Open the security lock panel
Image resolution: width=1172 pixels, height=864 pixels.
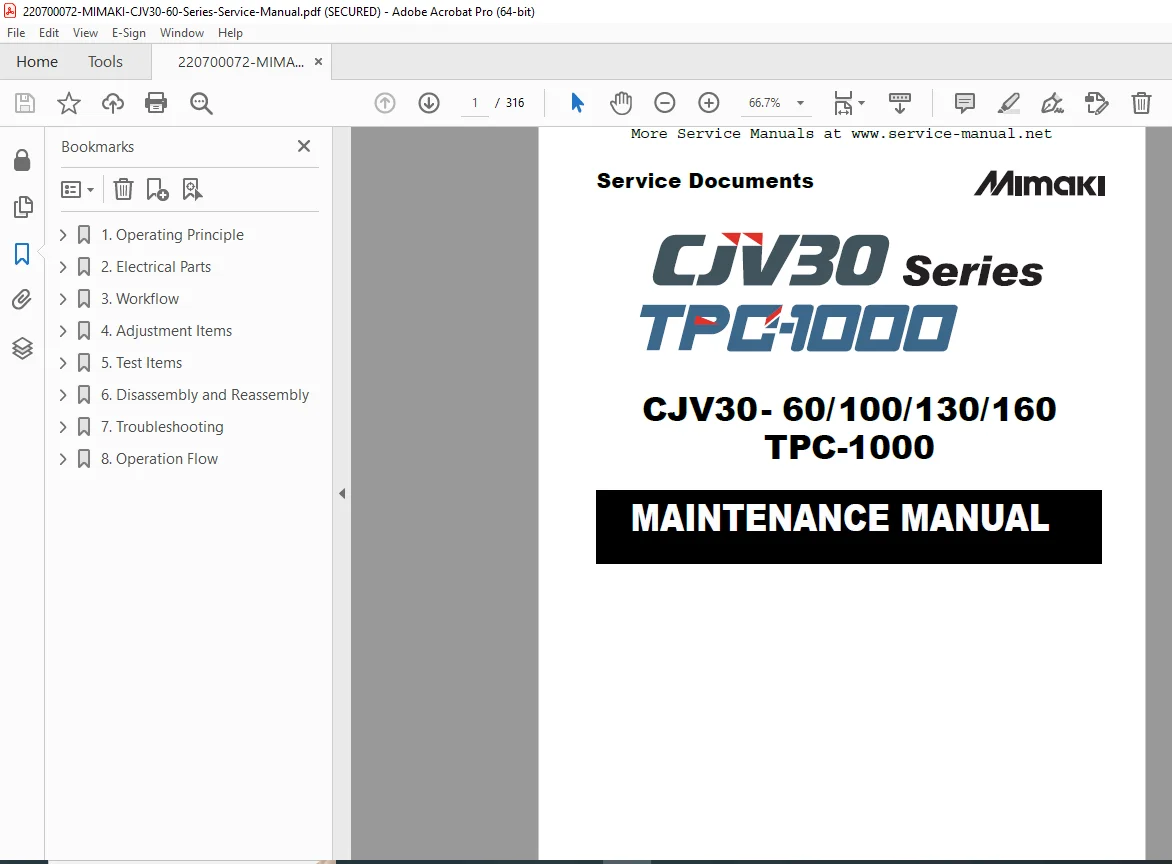[22, 160]
